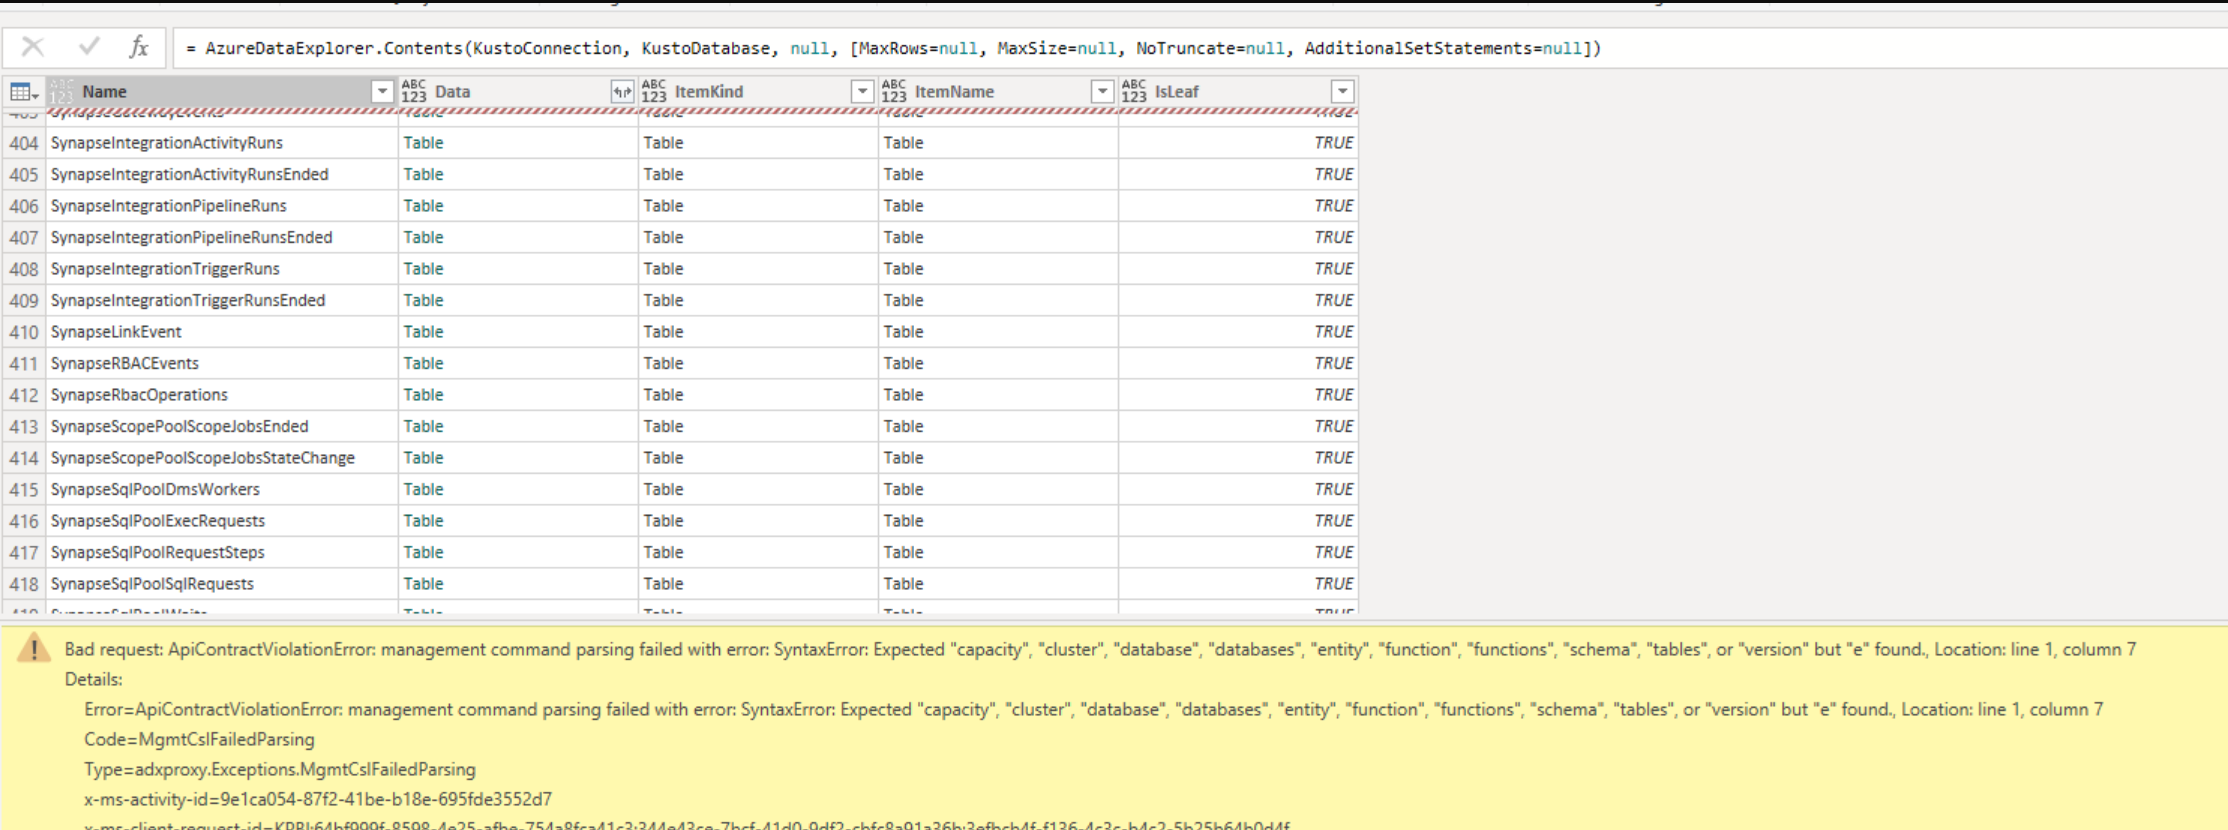Select the SynapseSqlPoolRequestSteps name cell
The image size is (2228, 830).
click(222, 552)
